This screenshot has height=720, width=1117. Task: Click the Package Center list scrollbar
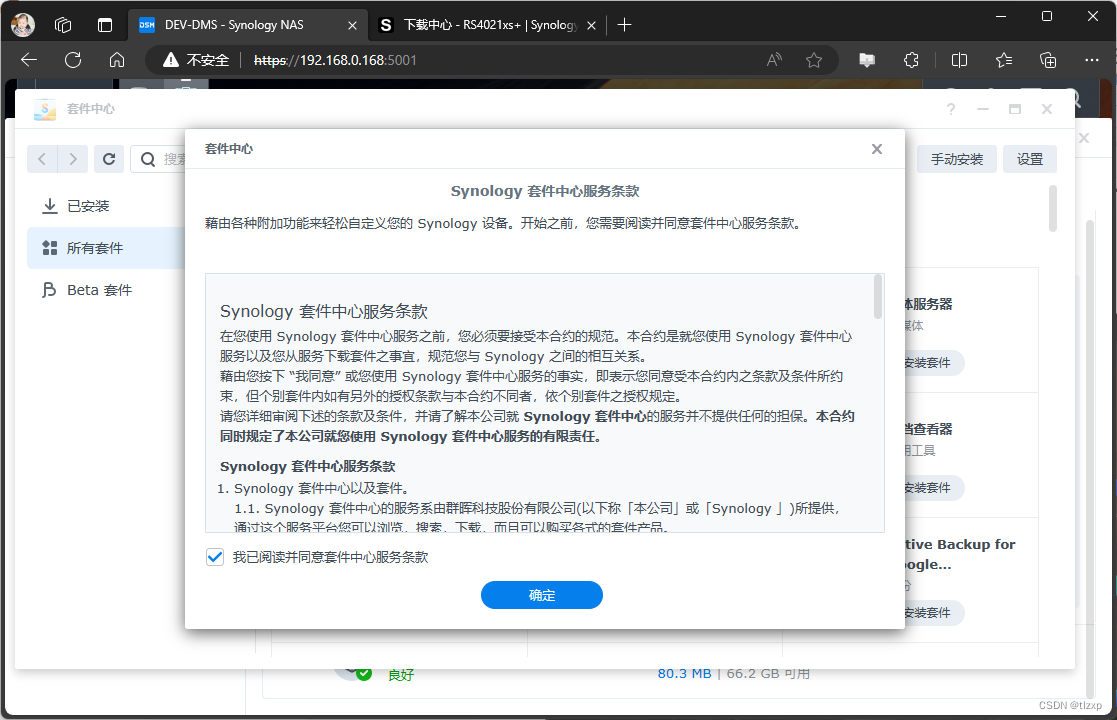pos(1053,208)
